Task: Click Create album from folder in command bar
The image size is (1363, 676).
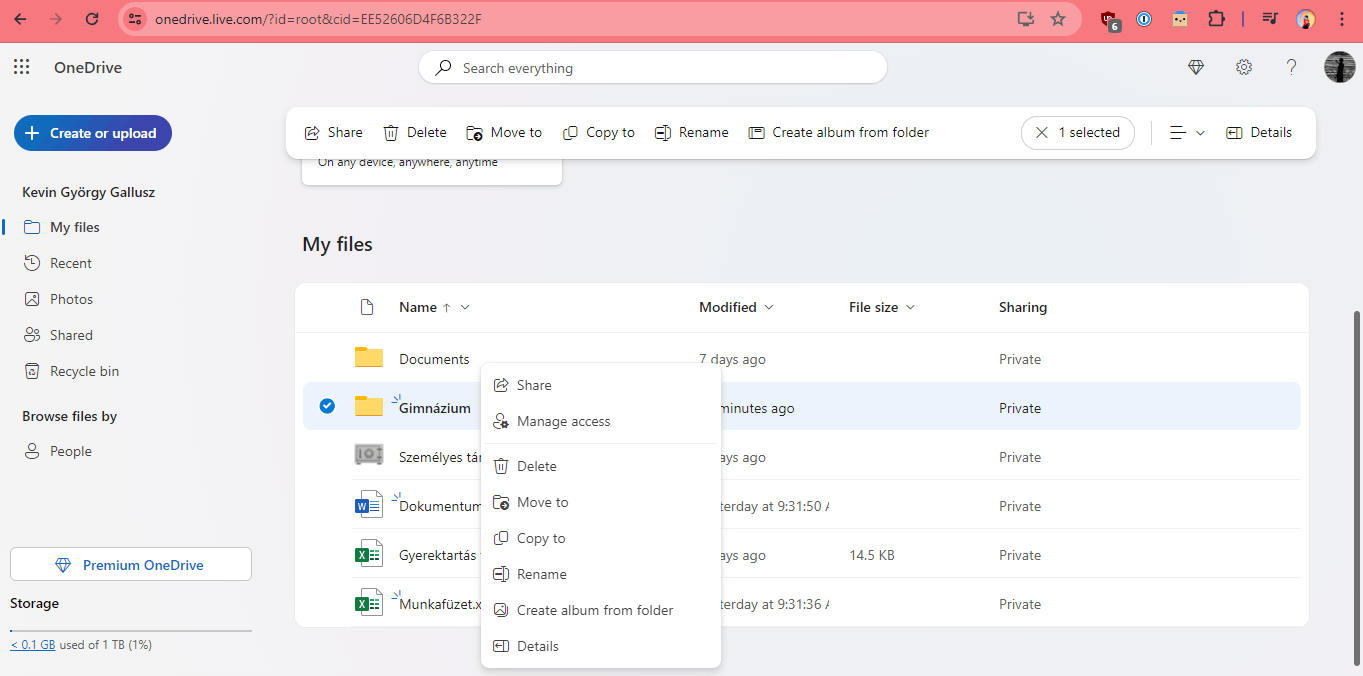Action: [839, 132]
